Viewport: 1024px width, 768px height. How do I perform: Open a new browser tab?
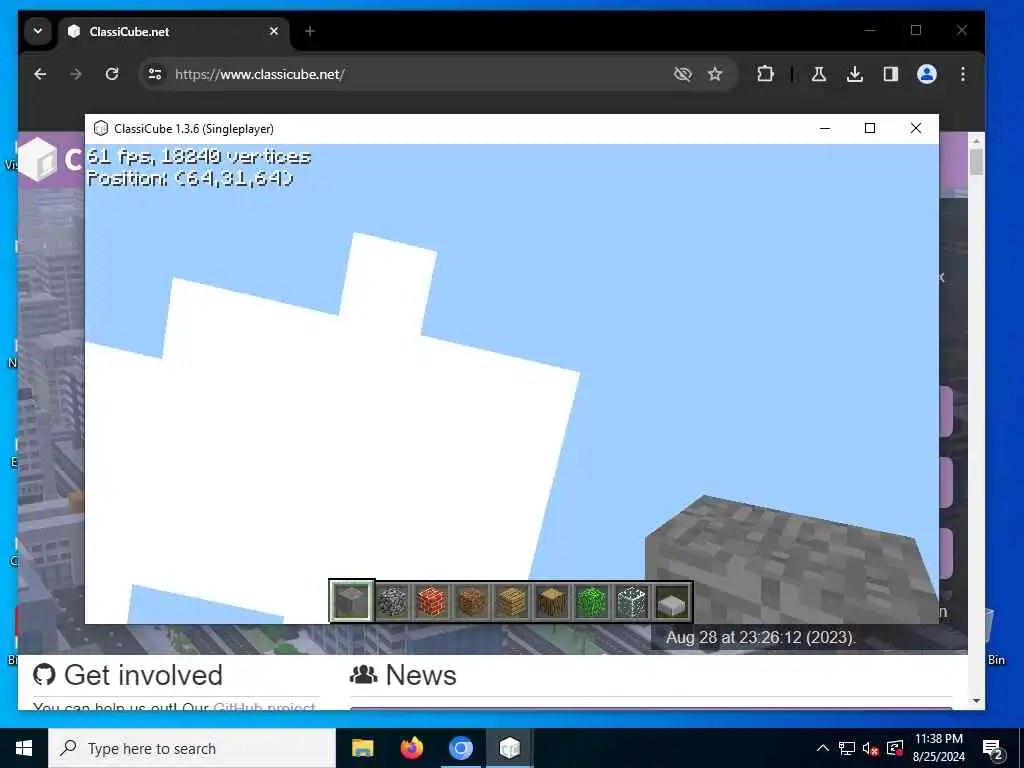coord(310,31)
